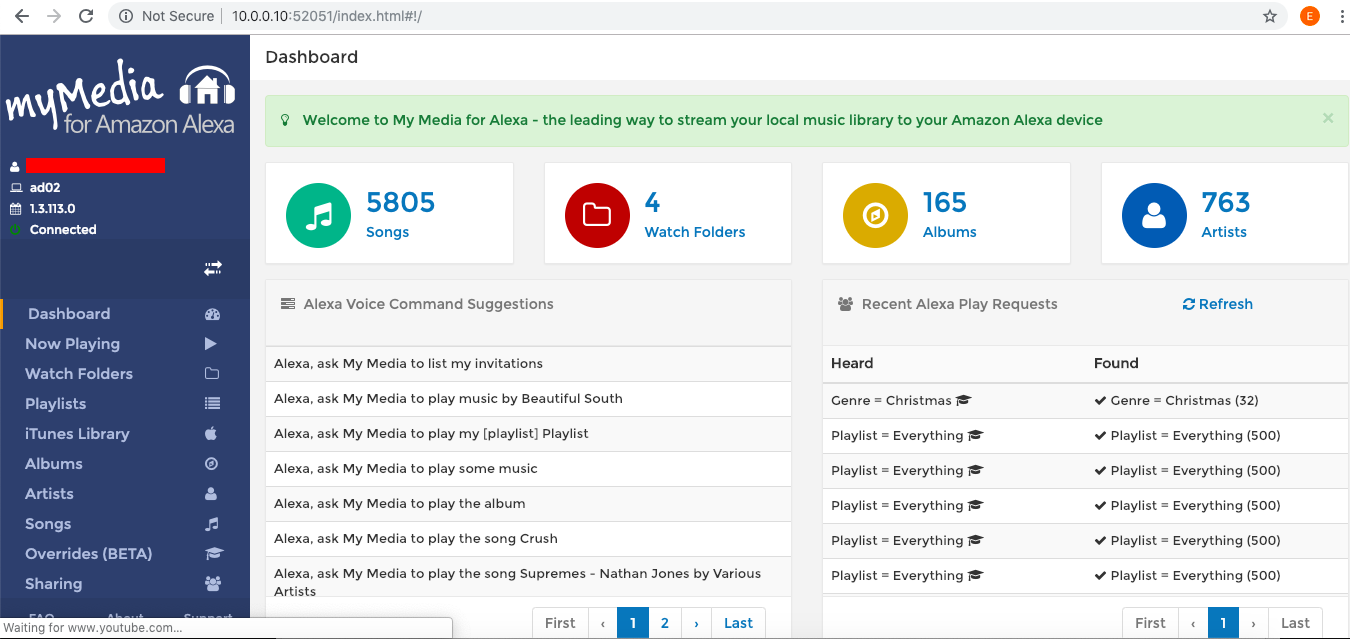Click the Now Playing play-arrow icon
The height and width of the screenshot is (639, 1350).
pyautogui.click(x=211, y=344)
